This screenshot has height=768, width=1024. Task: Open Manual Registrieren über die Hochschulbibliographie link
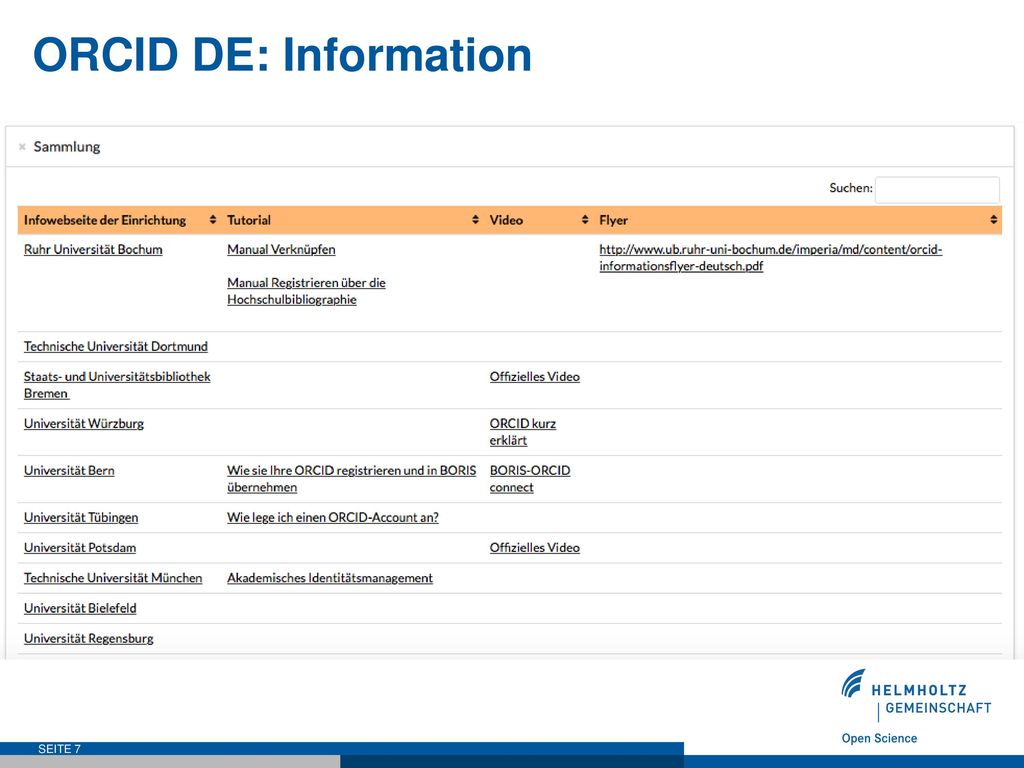[306, 291]
